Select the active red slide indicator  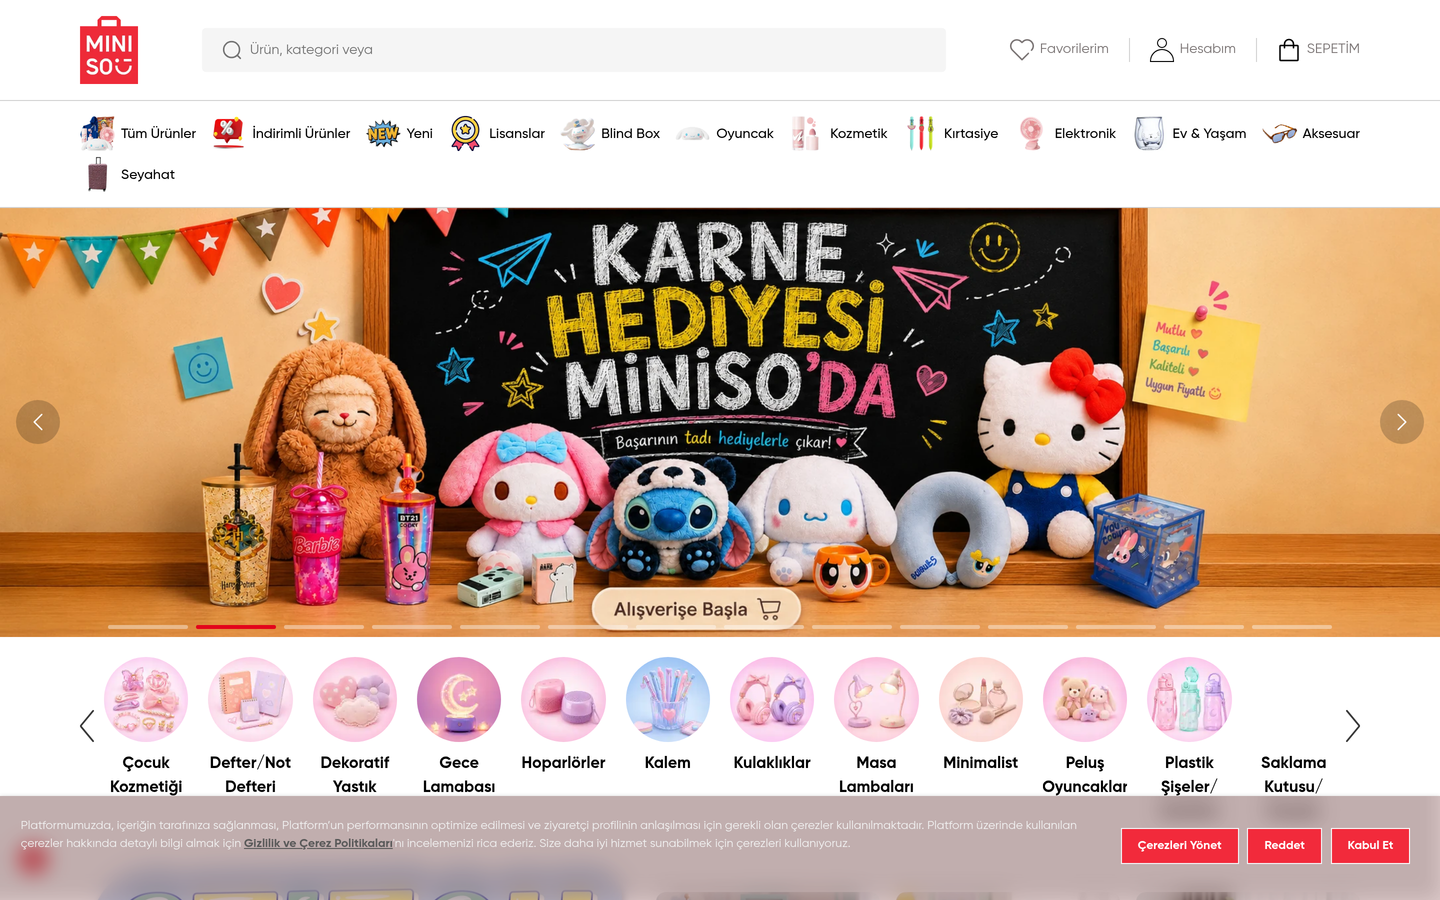pos(236,627)
